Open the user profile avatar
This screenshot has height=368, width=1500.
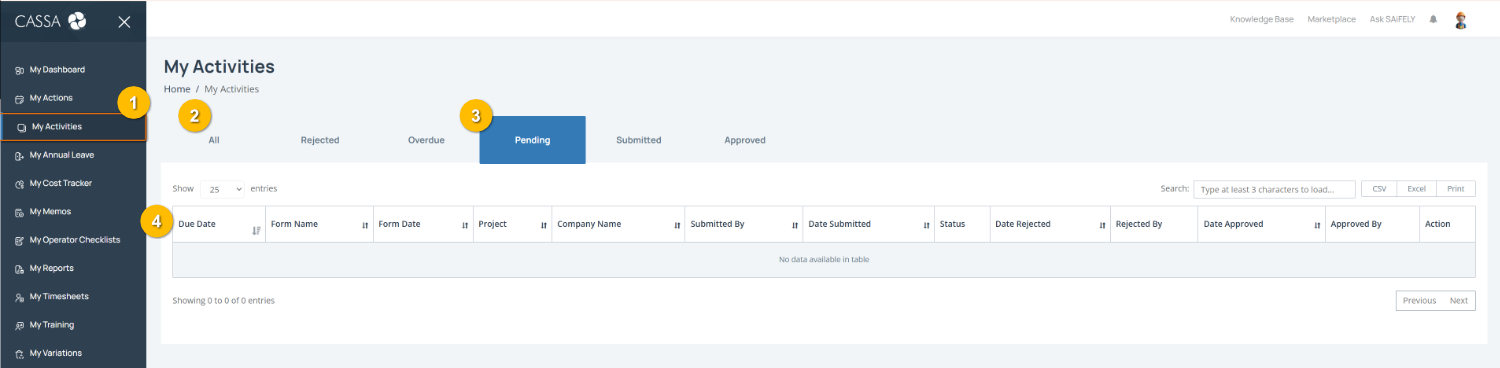pos(1461,19)
